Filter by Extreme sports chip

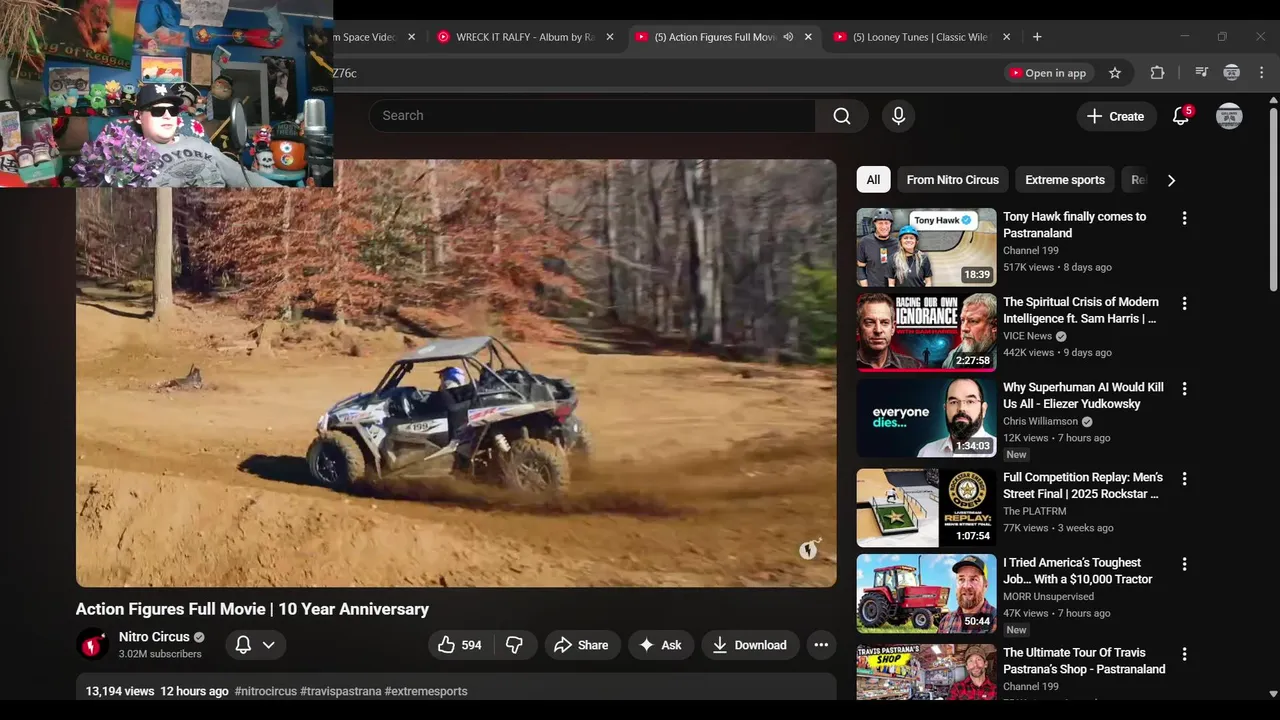[1064, 180]
